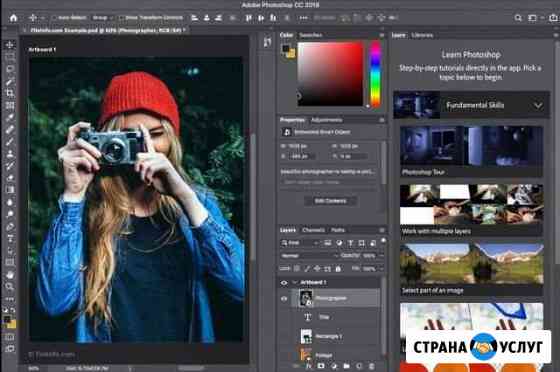Click the new adjustment layer icon
The image size is (560, 372).
[334, 366]
